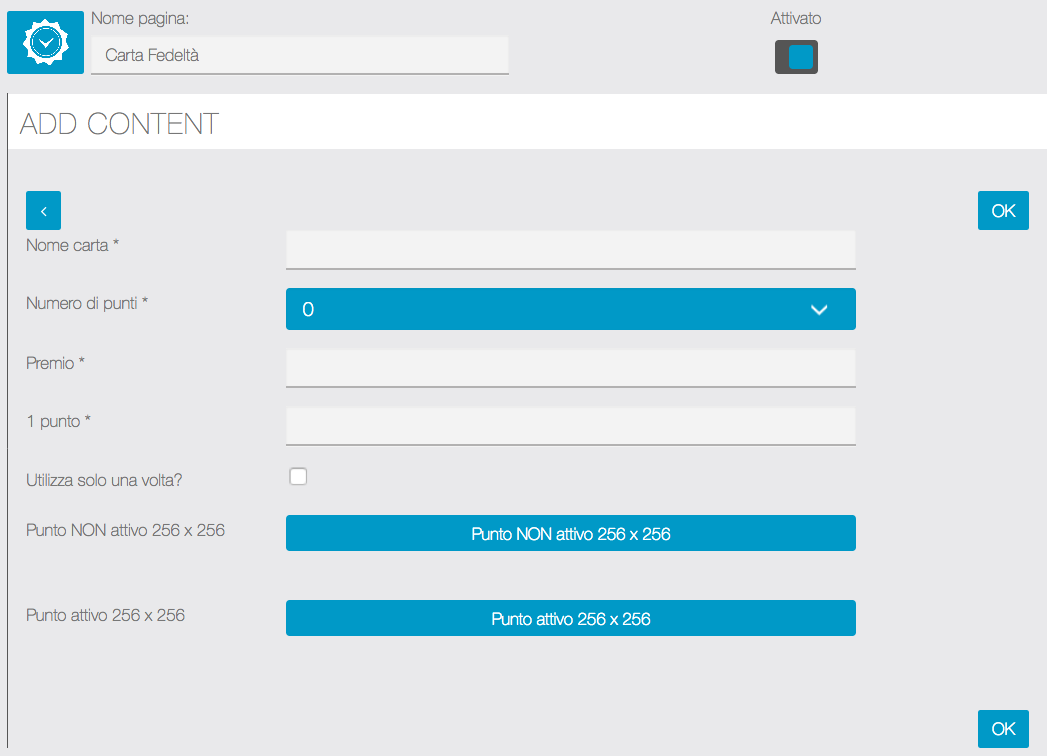Go back using the left chevron button

pos(43,211)
